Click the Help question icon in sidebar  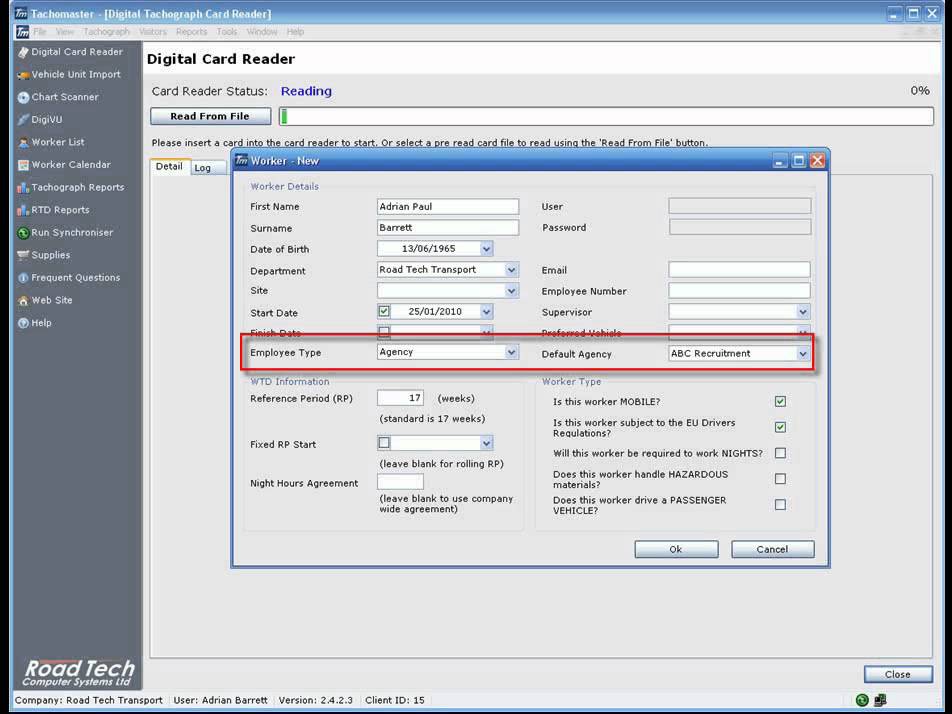23,323
